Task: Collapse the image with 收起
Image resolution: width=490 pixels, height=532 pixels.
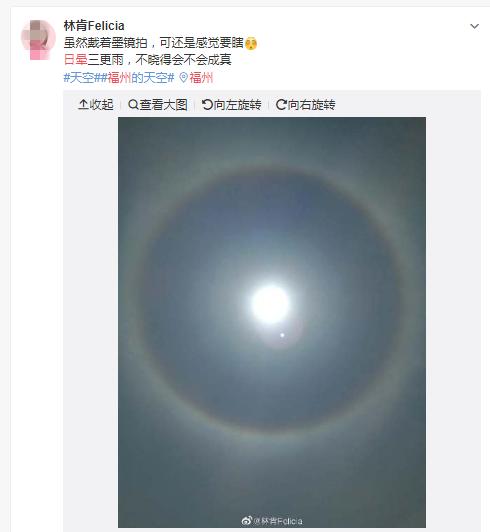Action: click(96, 104)
